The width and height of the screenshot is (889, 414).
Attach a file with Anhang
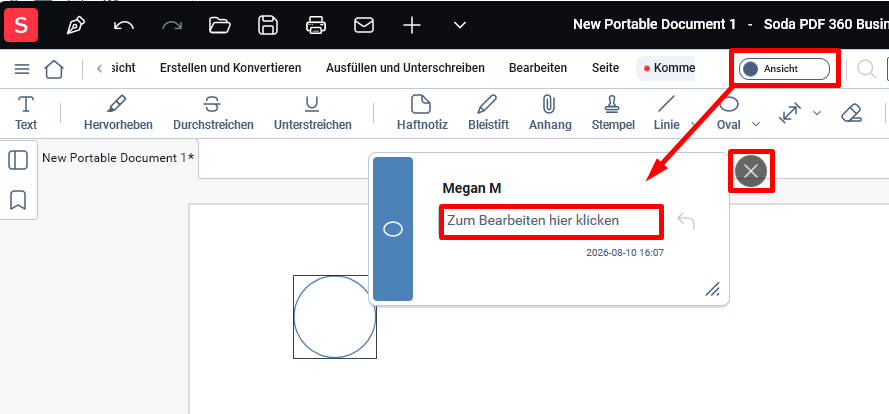[550, 113]
